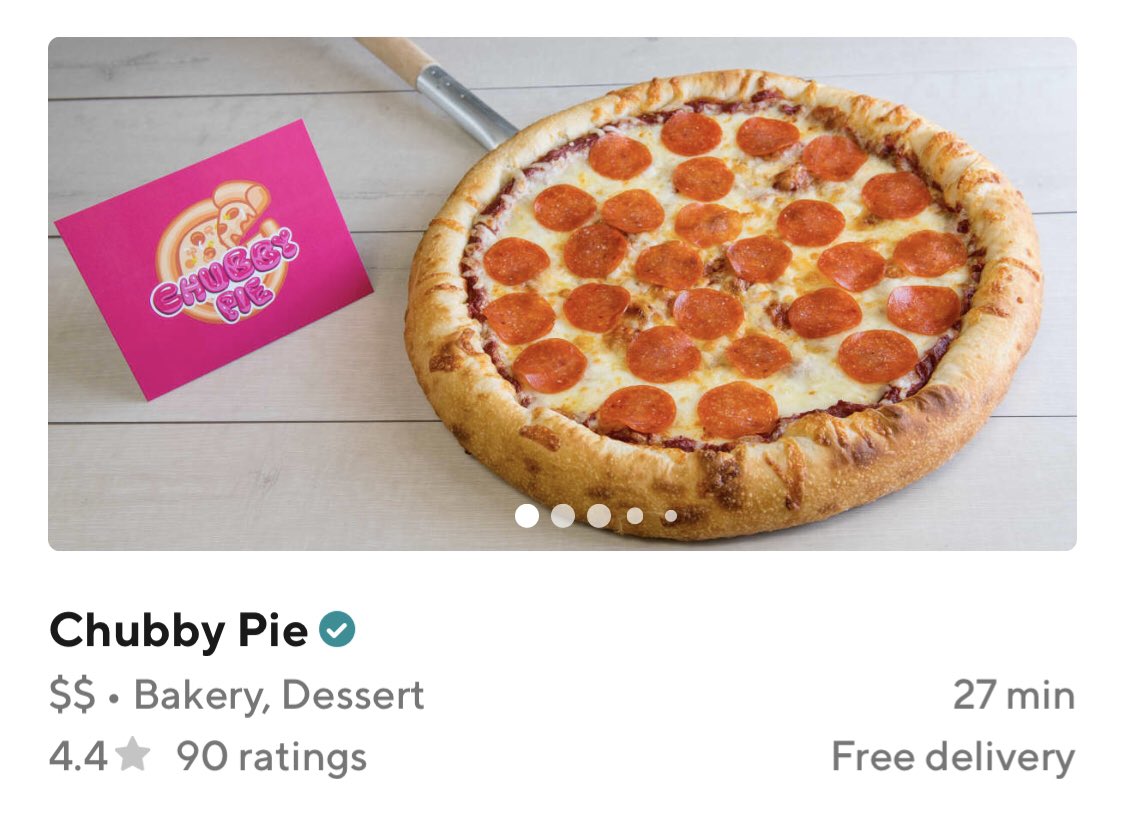This screenshot has width=1125, height=819.
Task: Click the 27 min delivery time
Action: point(1014,696)
